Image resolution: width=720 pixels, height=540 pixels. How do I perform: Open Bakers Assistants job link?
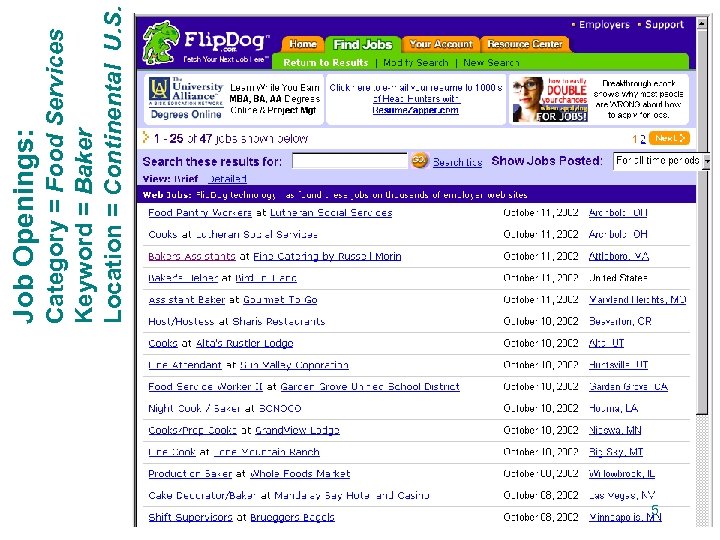[x=191, y=256]
